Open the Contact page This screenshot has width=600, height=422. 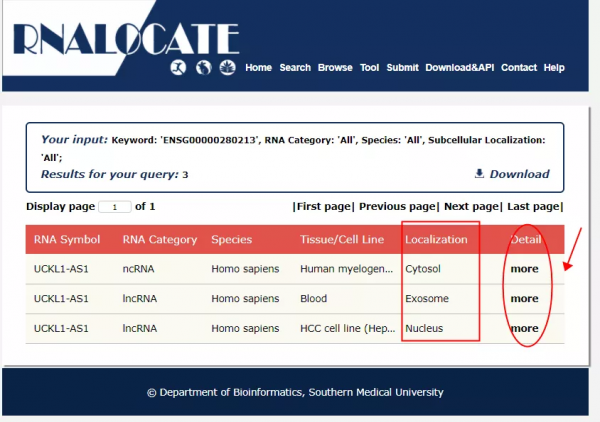(x=519, y=68)
